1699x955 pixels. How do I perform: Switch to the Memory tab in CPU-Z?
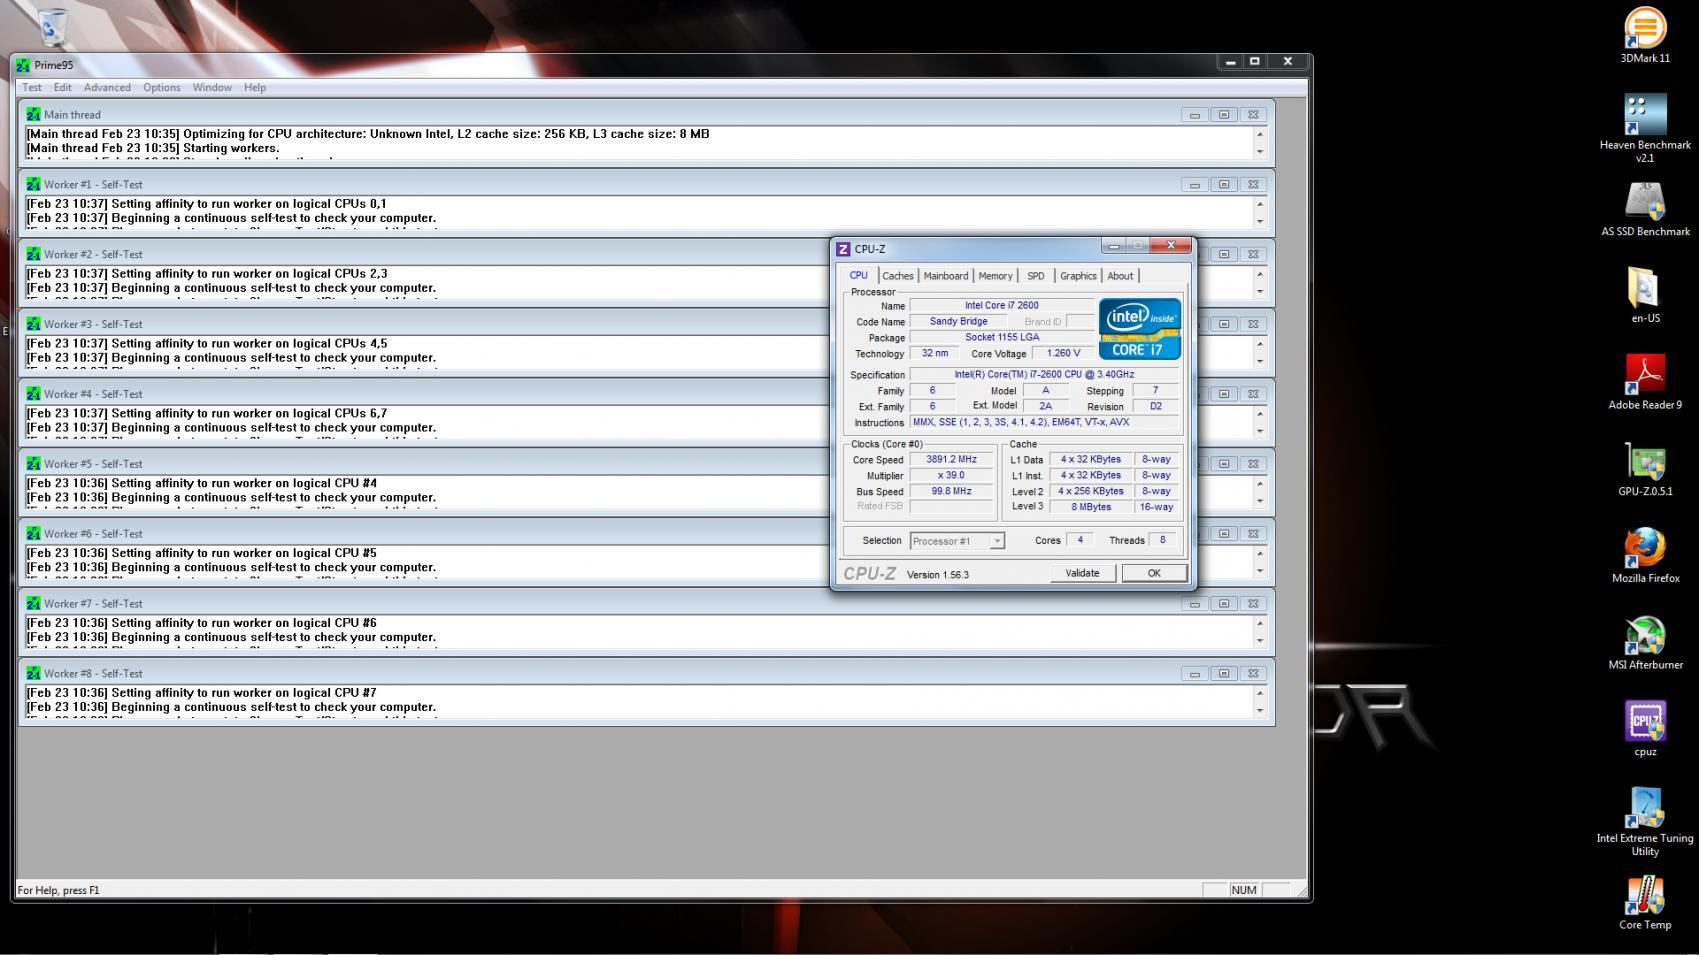pos(995,276)
